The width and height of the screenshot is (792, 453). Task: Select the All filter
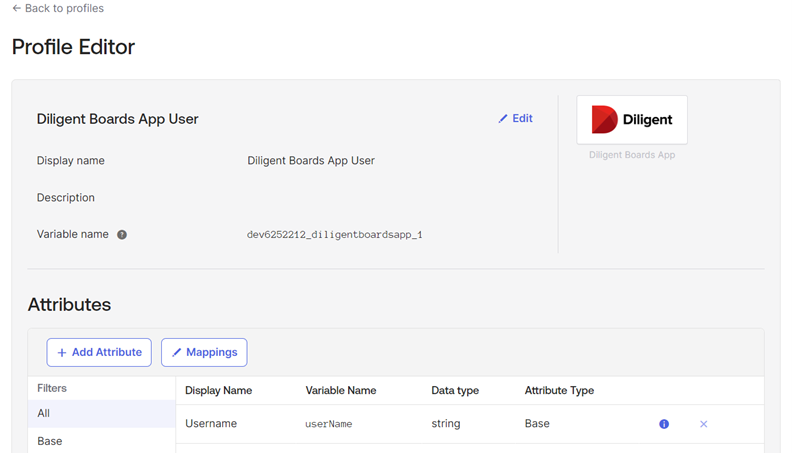click(44, 413)
